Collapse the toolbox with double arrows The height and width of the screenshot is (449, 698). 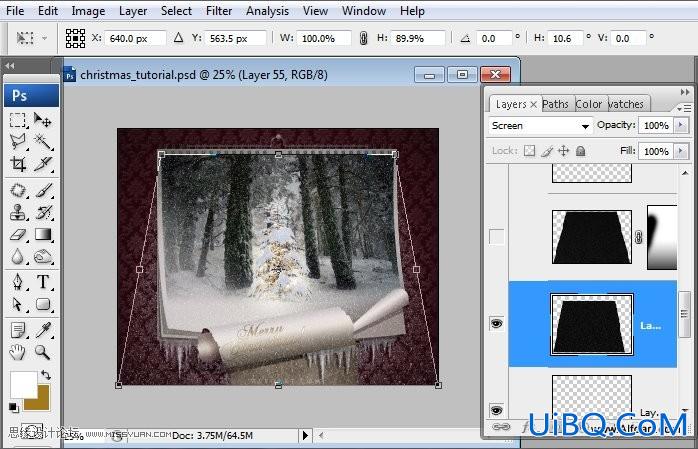tap(10, 66)
